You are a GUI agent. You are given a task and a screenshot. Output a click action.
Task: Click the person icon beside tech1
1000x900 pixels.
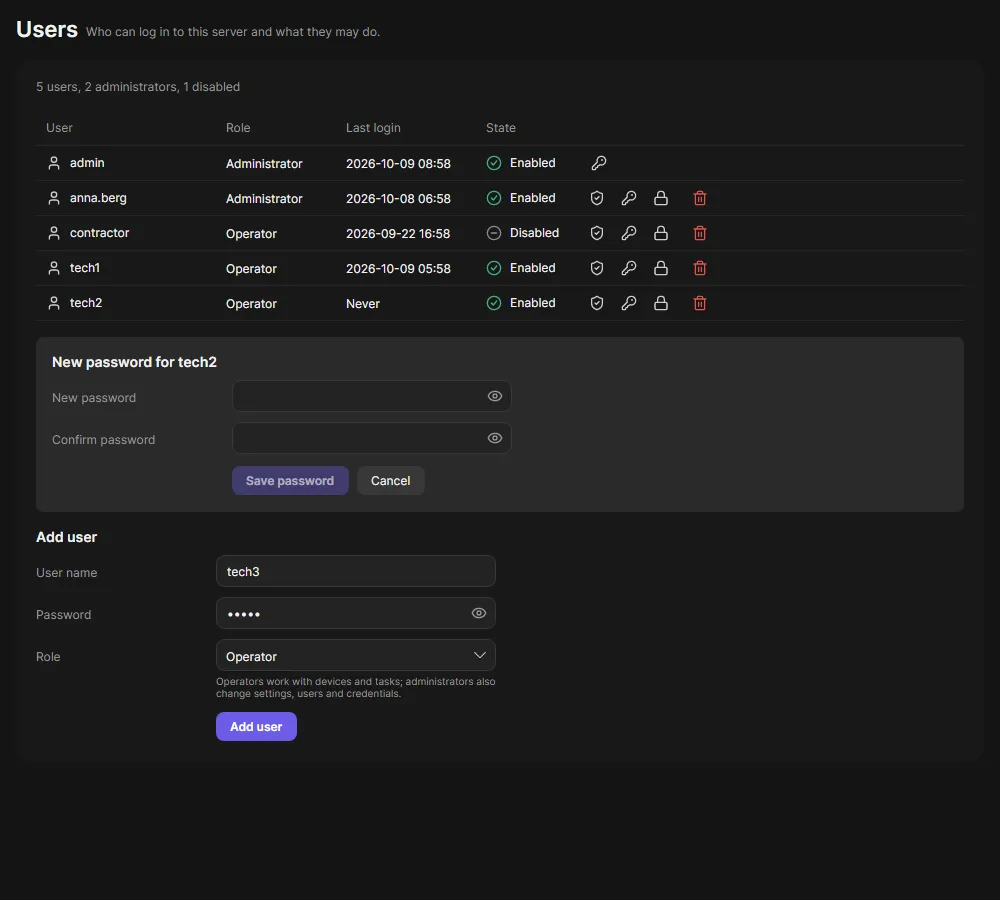pyautogui.click(x=54, y=269)
